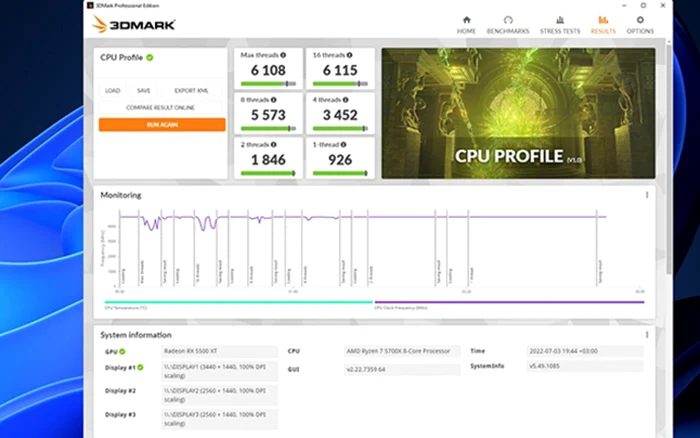This screenshot has width=700, height=438.
Task: Click Compare Result Online
Action: 160,108
